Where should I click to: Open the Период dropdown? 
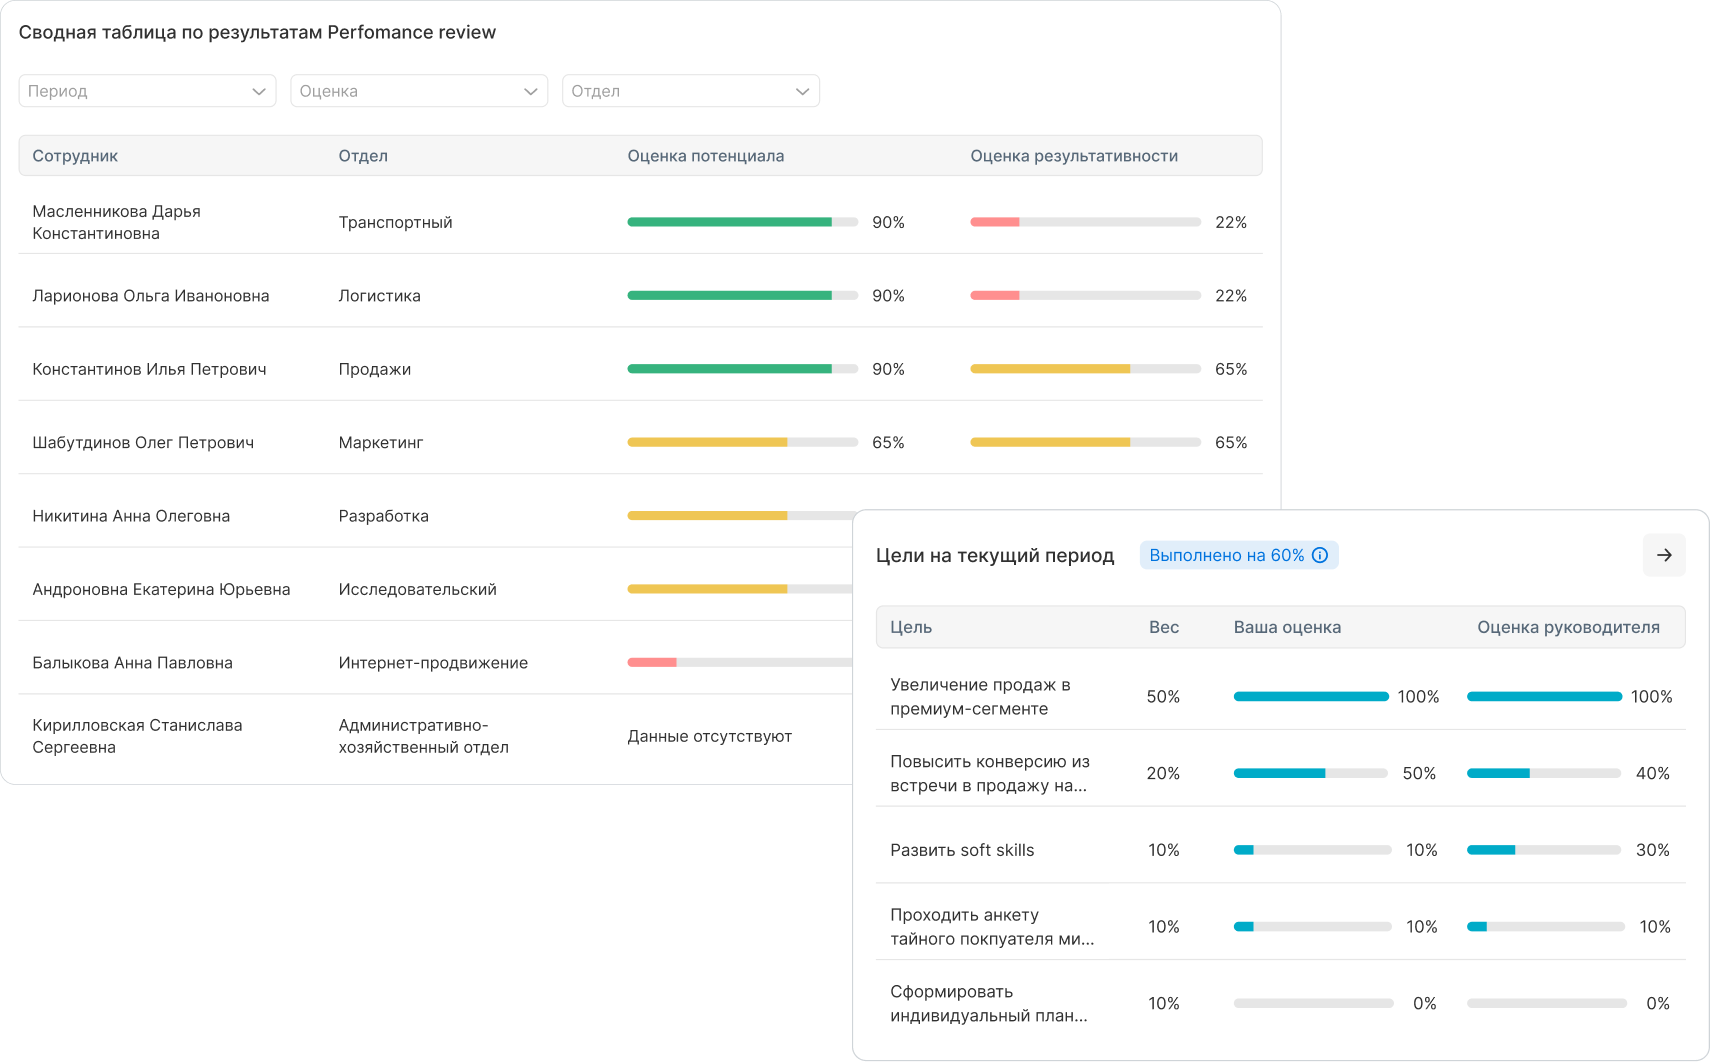147,91
